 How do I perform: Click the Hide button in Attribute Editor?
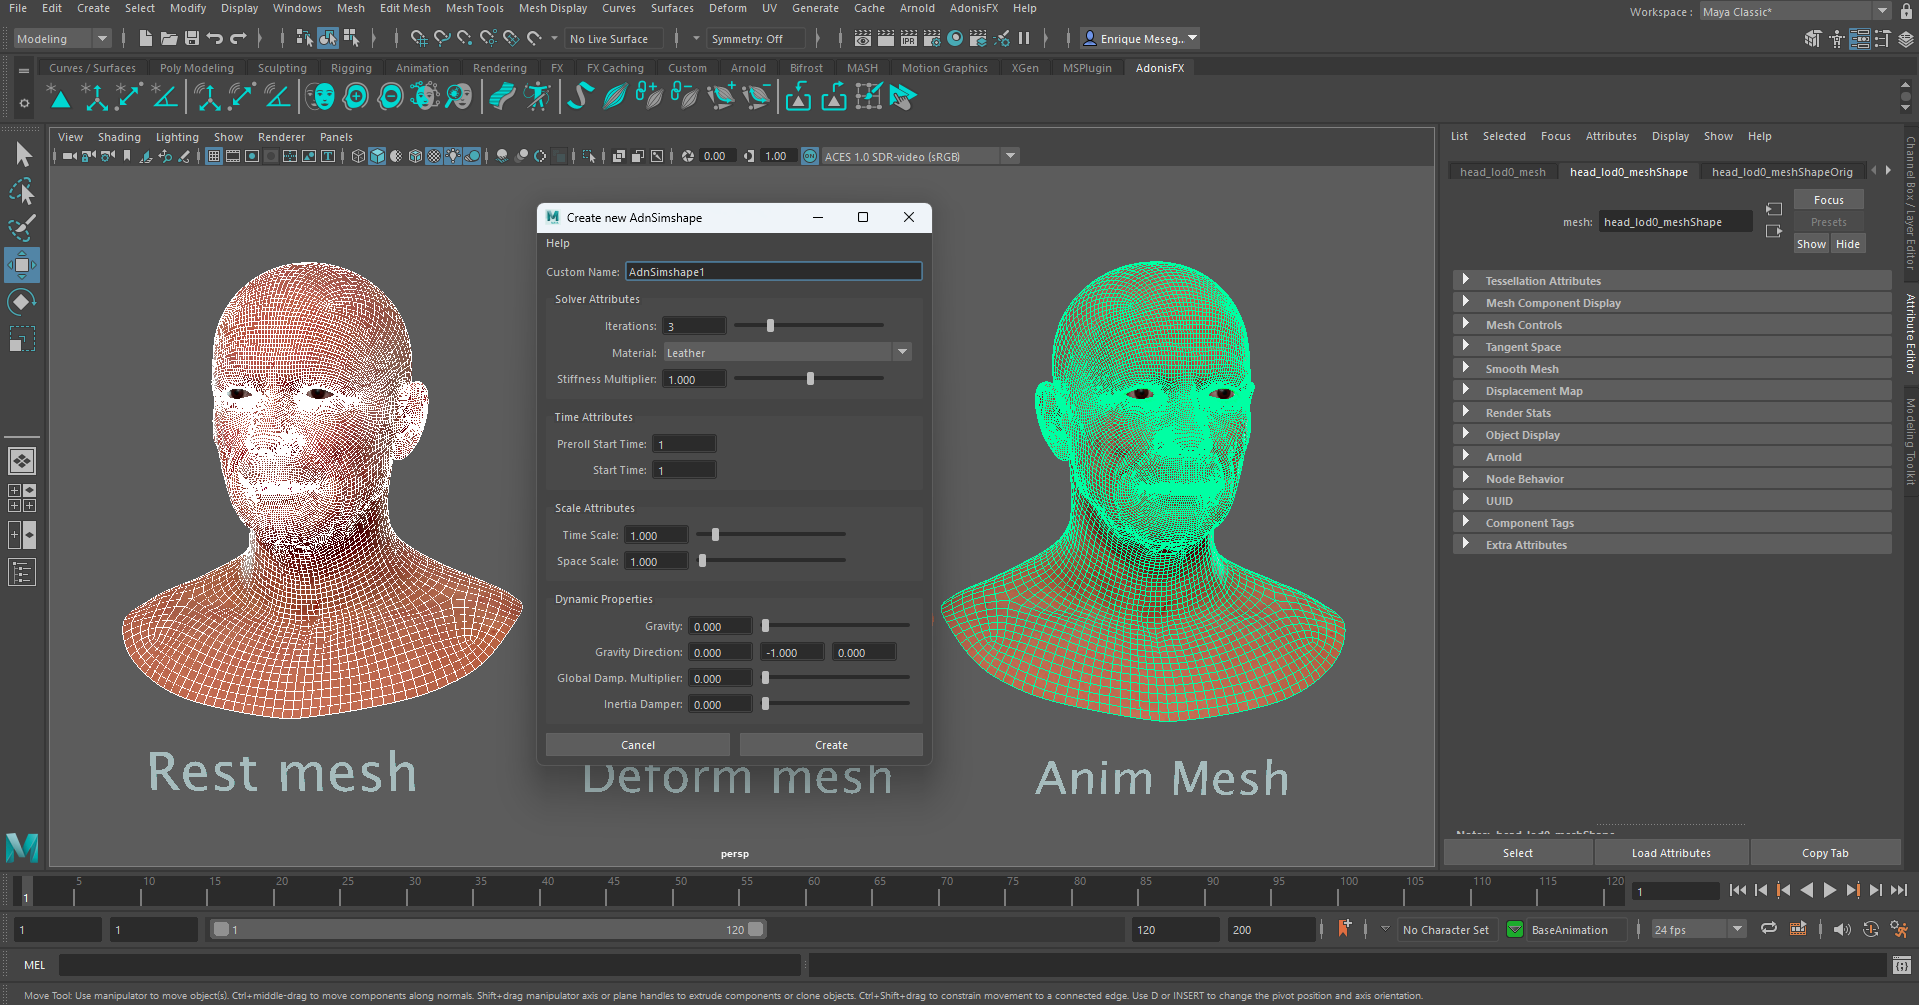pyautogui.click(x=1848, y=244)
